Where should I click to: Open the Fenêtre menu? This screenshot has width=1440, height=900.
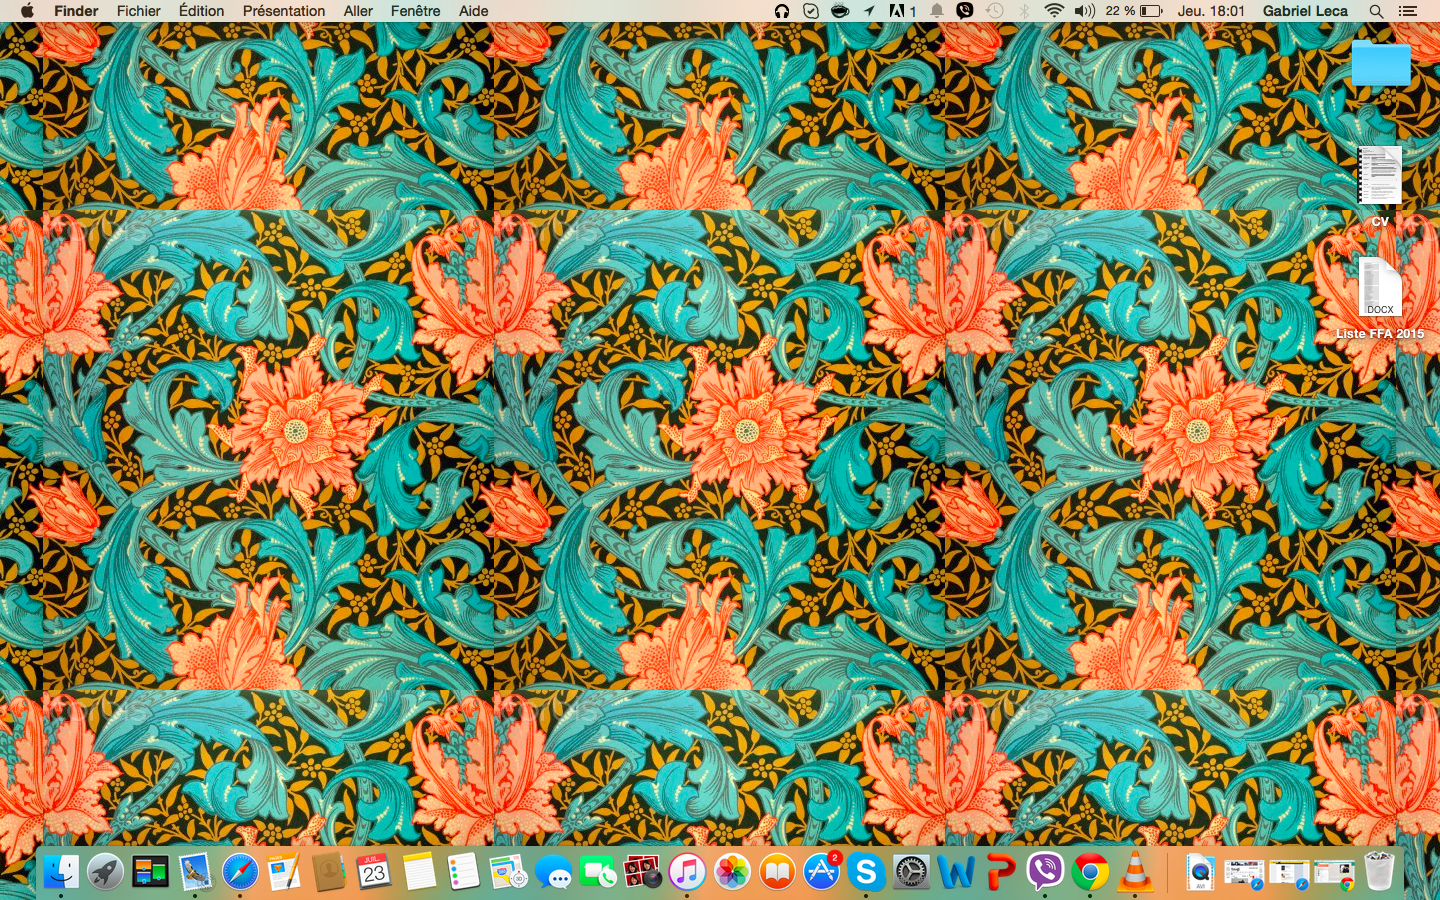(415, 11)
